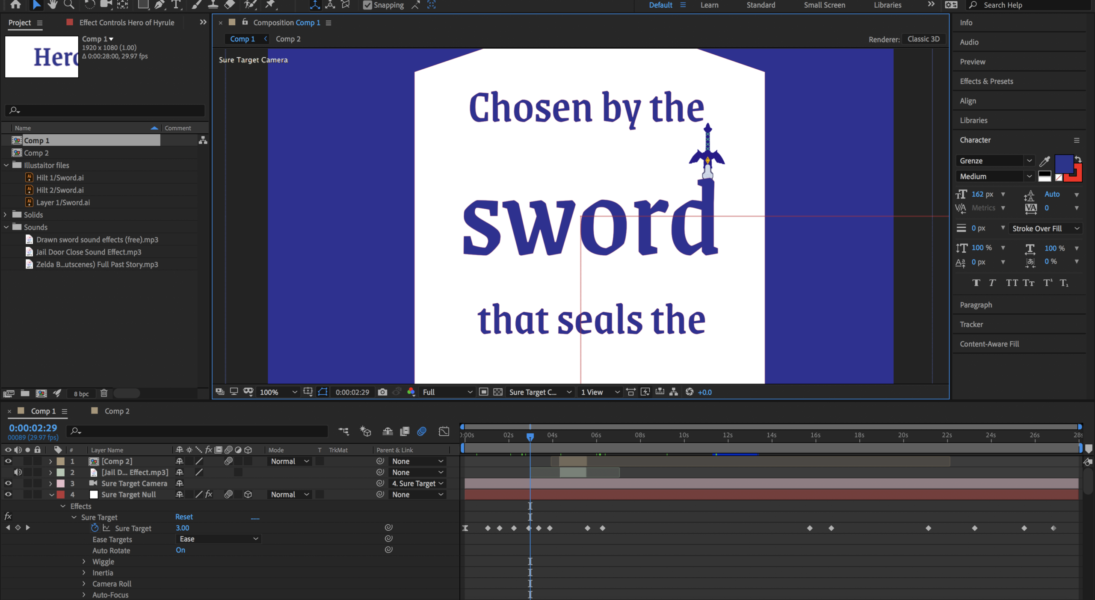Click the fill color swatch in Character panel

(x=1064, y=164)
